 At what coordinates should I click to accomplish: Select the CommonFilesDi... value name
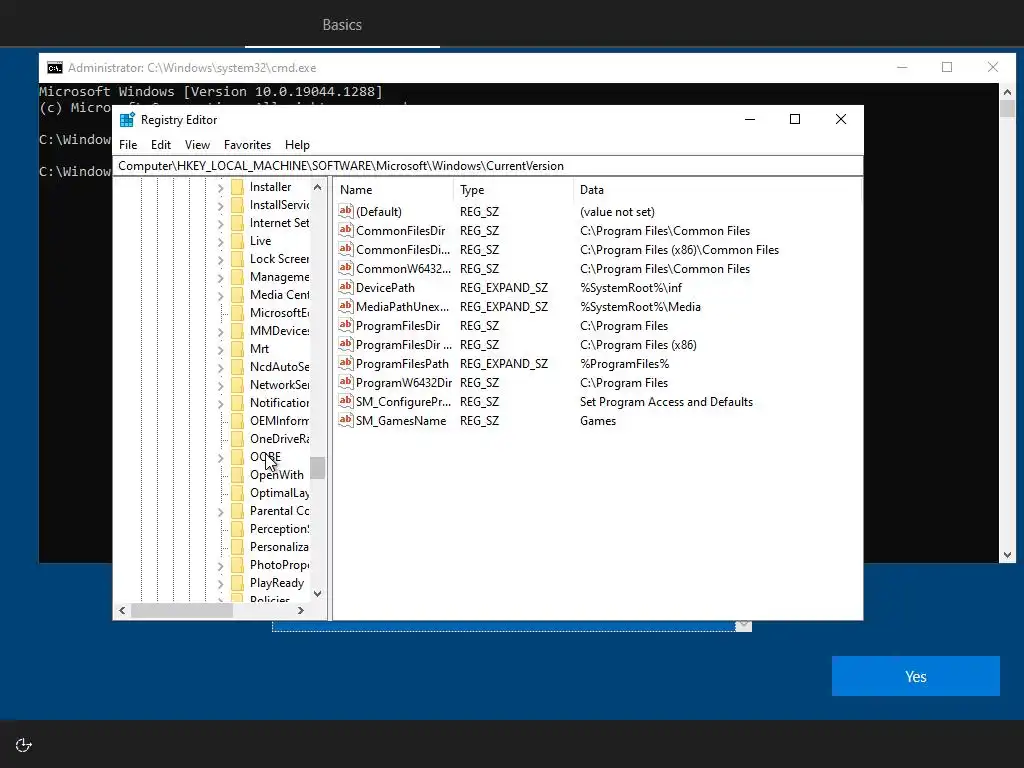(x=403, y=249)
